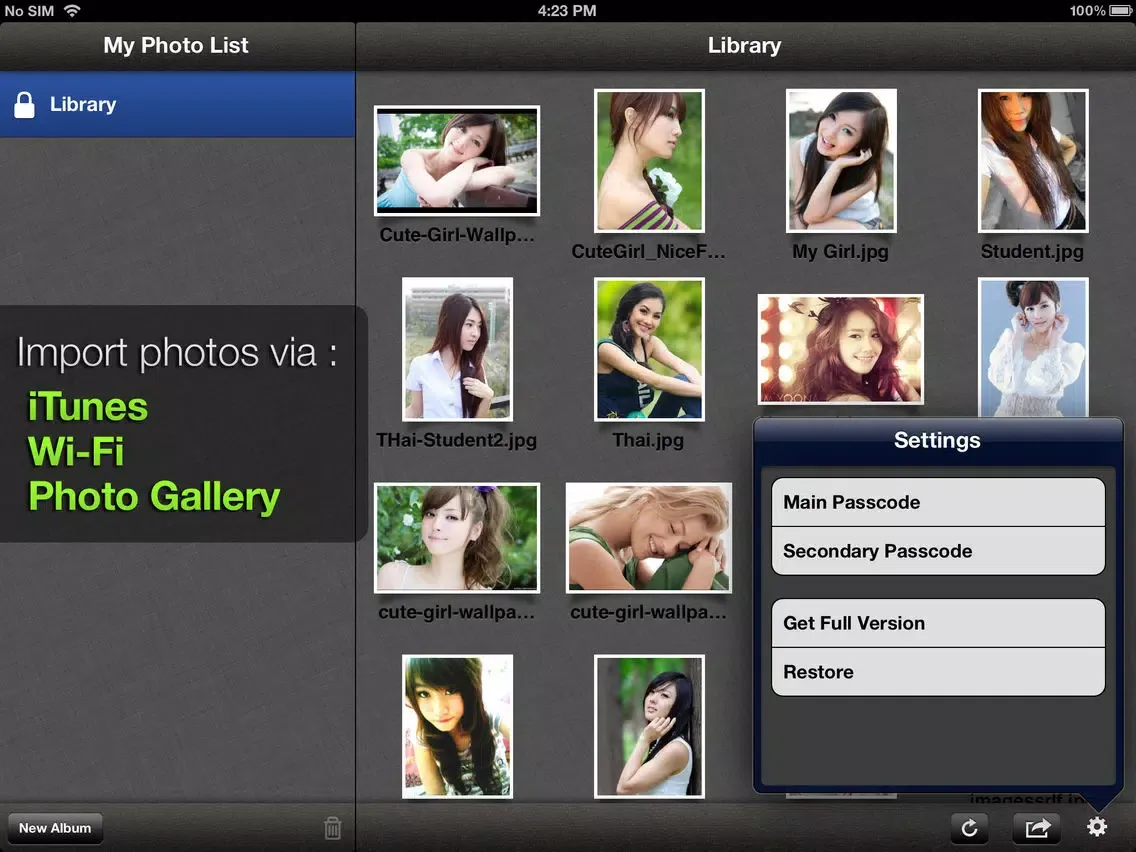This screenshot has width=1136, height=852.
Task: Open Main Passcode setting
Action: pyautogui.click(x=938, y=502)
